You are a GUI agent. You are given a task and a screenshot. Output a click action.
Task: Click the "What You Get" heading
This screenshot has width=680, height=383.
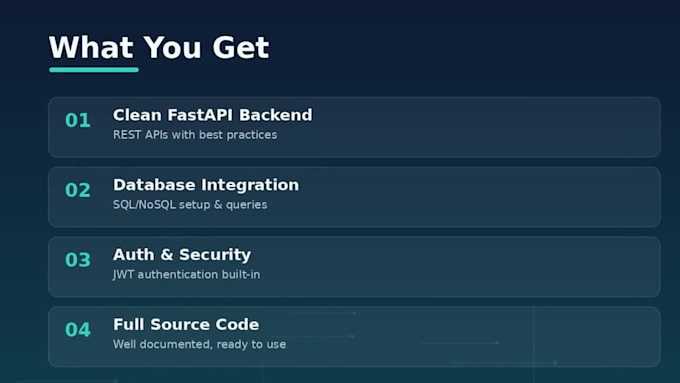pos(159,47)
